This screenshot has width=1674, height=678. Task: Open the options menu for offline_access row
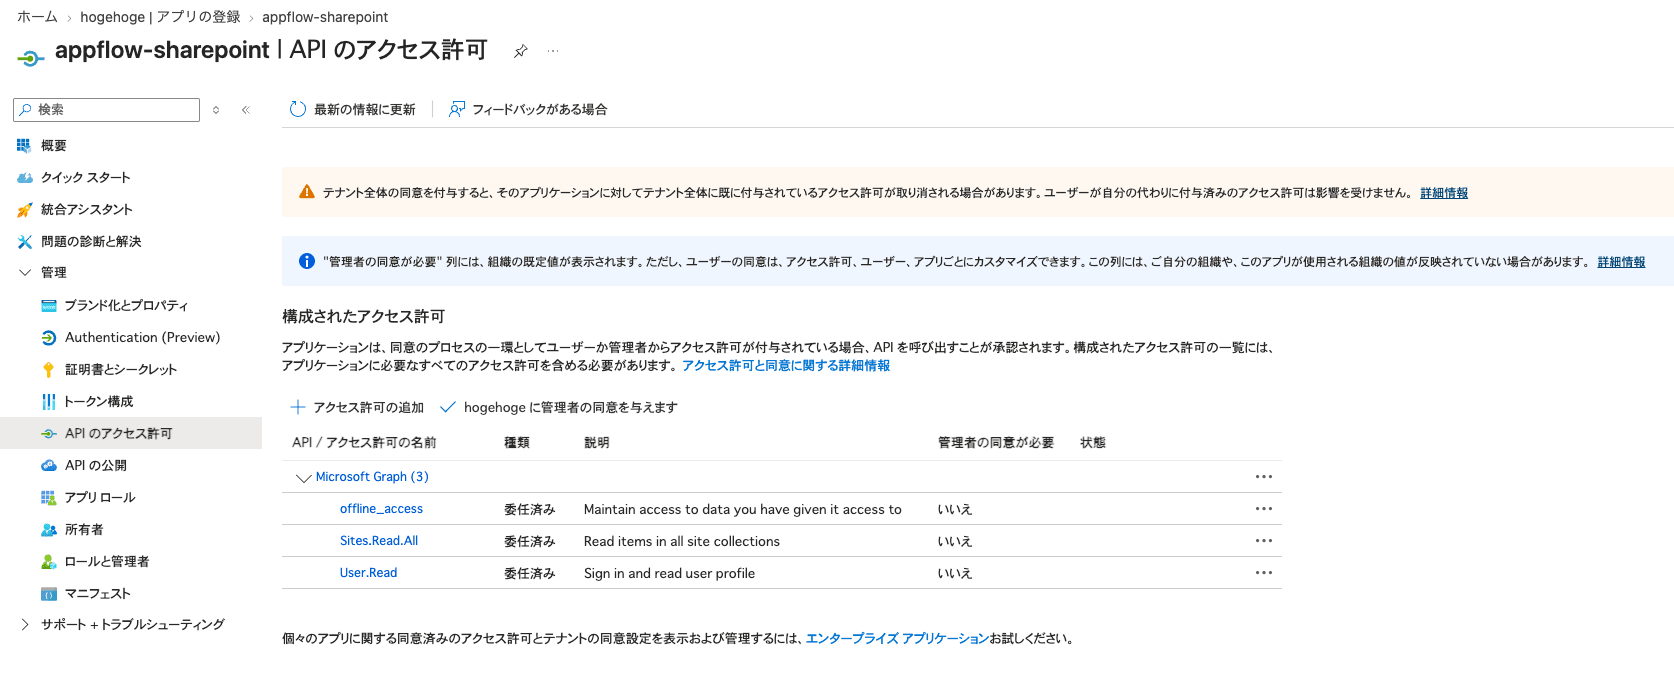1264,509
